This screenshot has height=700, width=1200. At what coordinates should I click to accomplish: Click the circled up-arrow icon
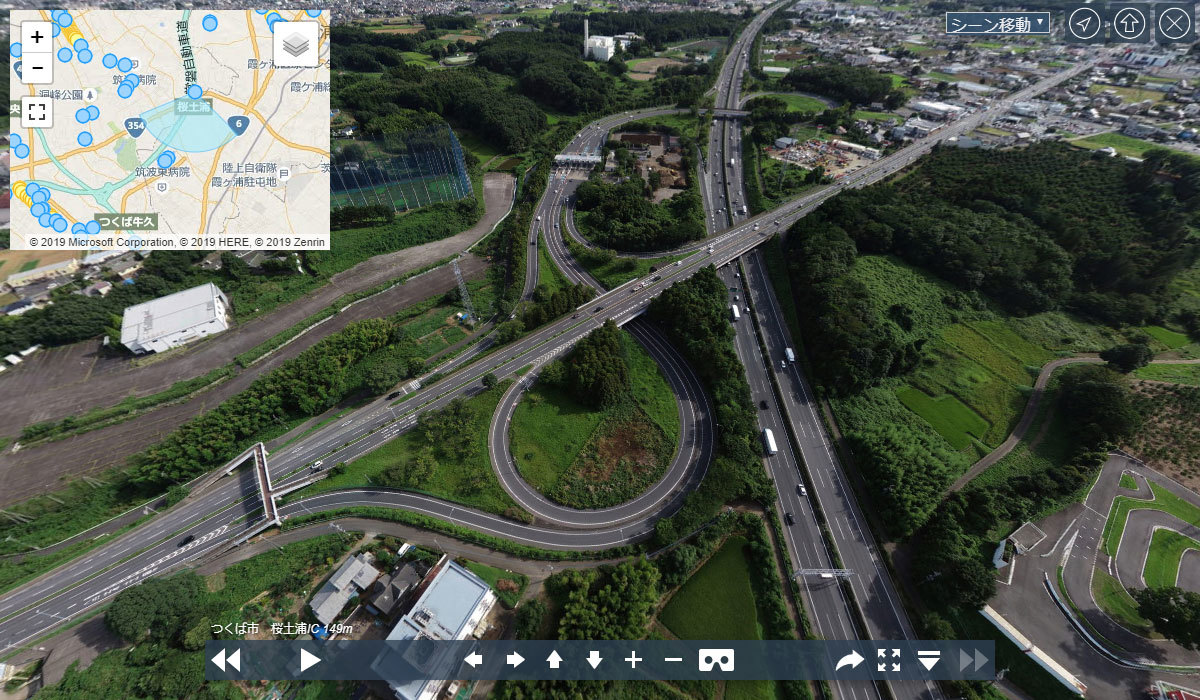pyautogui.click(x=1129, y=23)
